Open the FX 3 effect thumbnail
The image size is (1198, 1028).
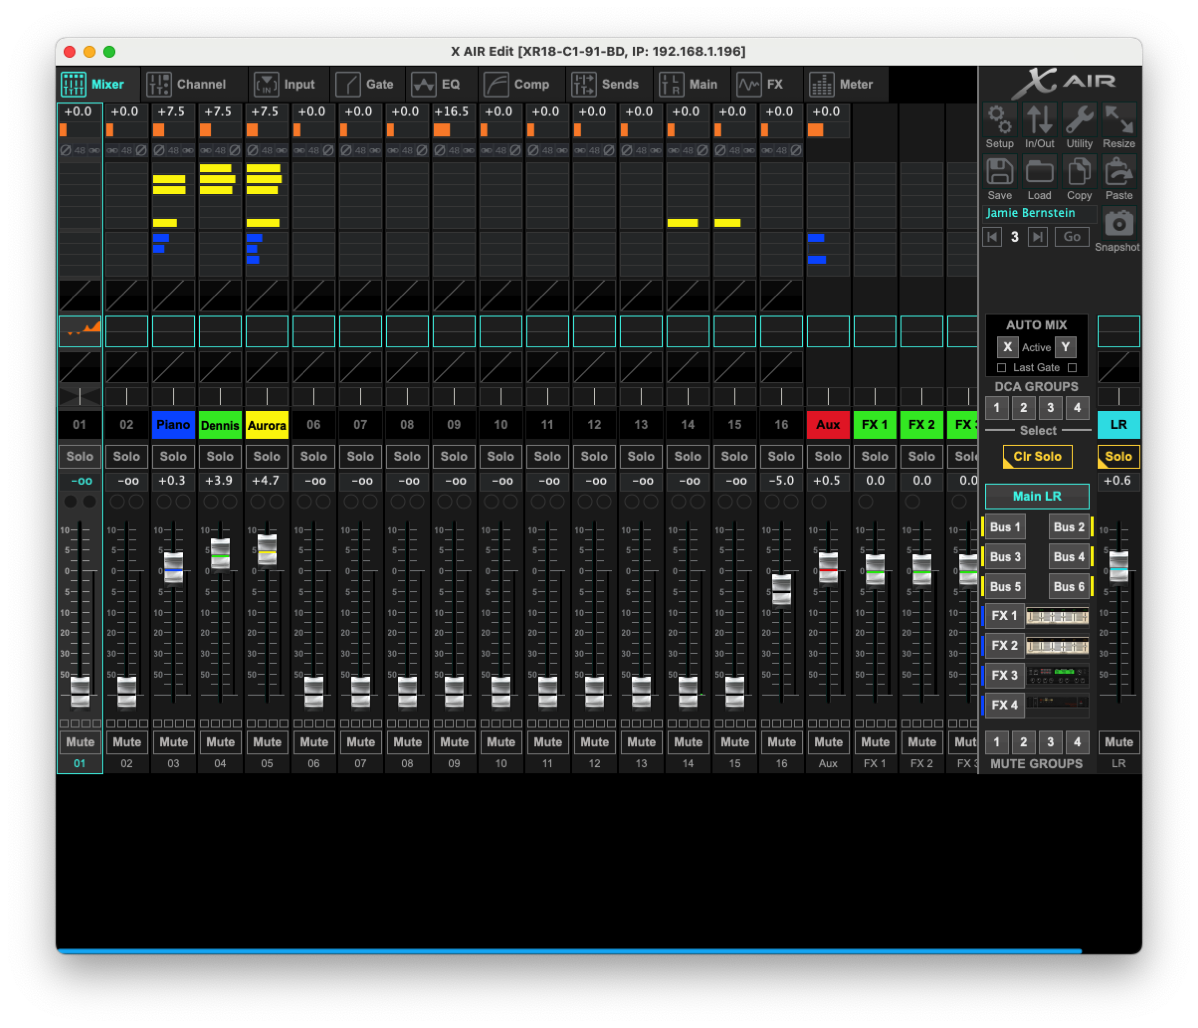point(1057,676)
